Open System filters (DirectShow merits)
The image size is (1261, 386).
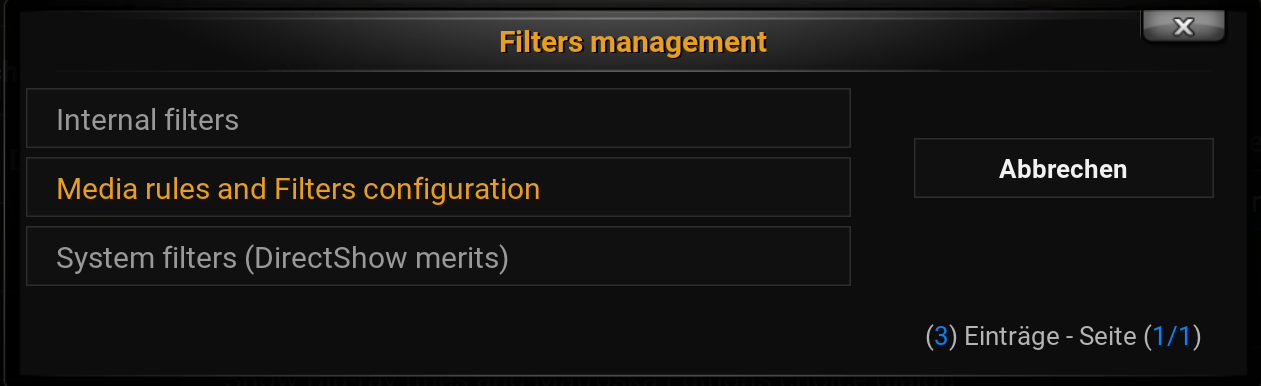(x=438, y=257)
